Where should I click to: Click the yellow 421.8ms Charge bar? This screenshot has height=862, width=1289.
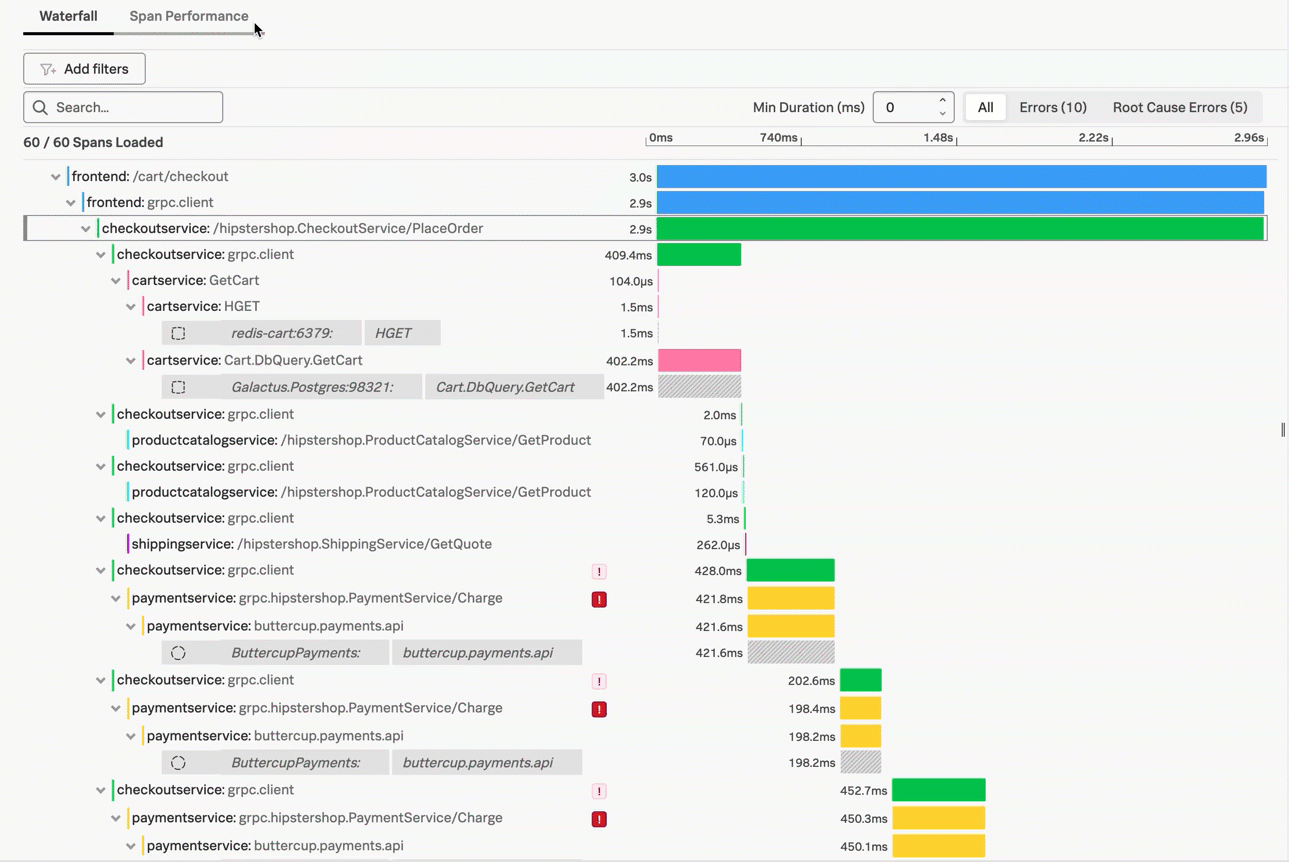click(x=790, y=599)
